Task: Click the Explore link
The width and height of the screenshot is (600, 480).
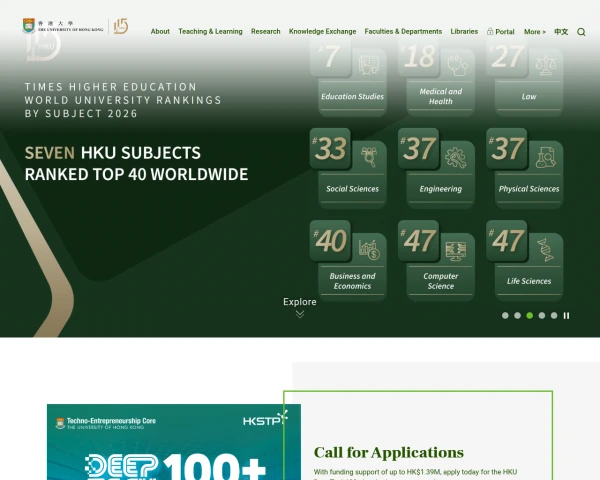Action: [x=300, y=302]
